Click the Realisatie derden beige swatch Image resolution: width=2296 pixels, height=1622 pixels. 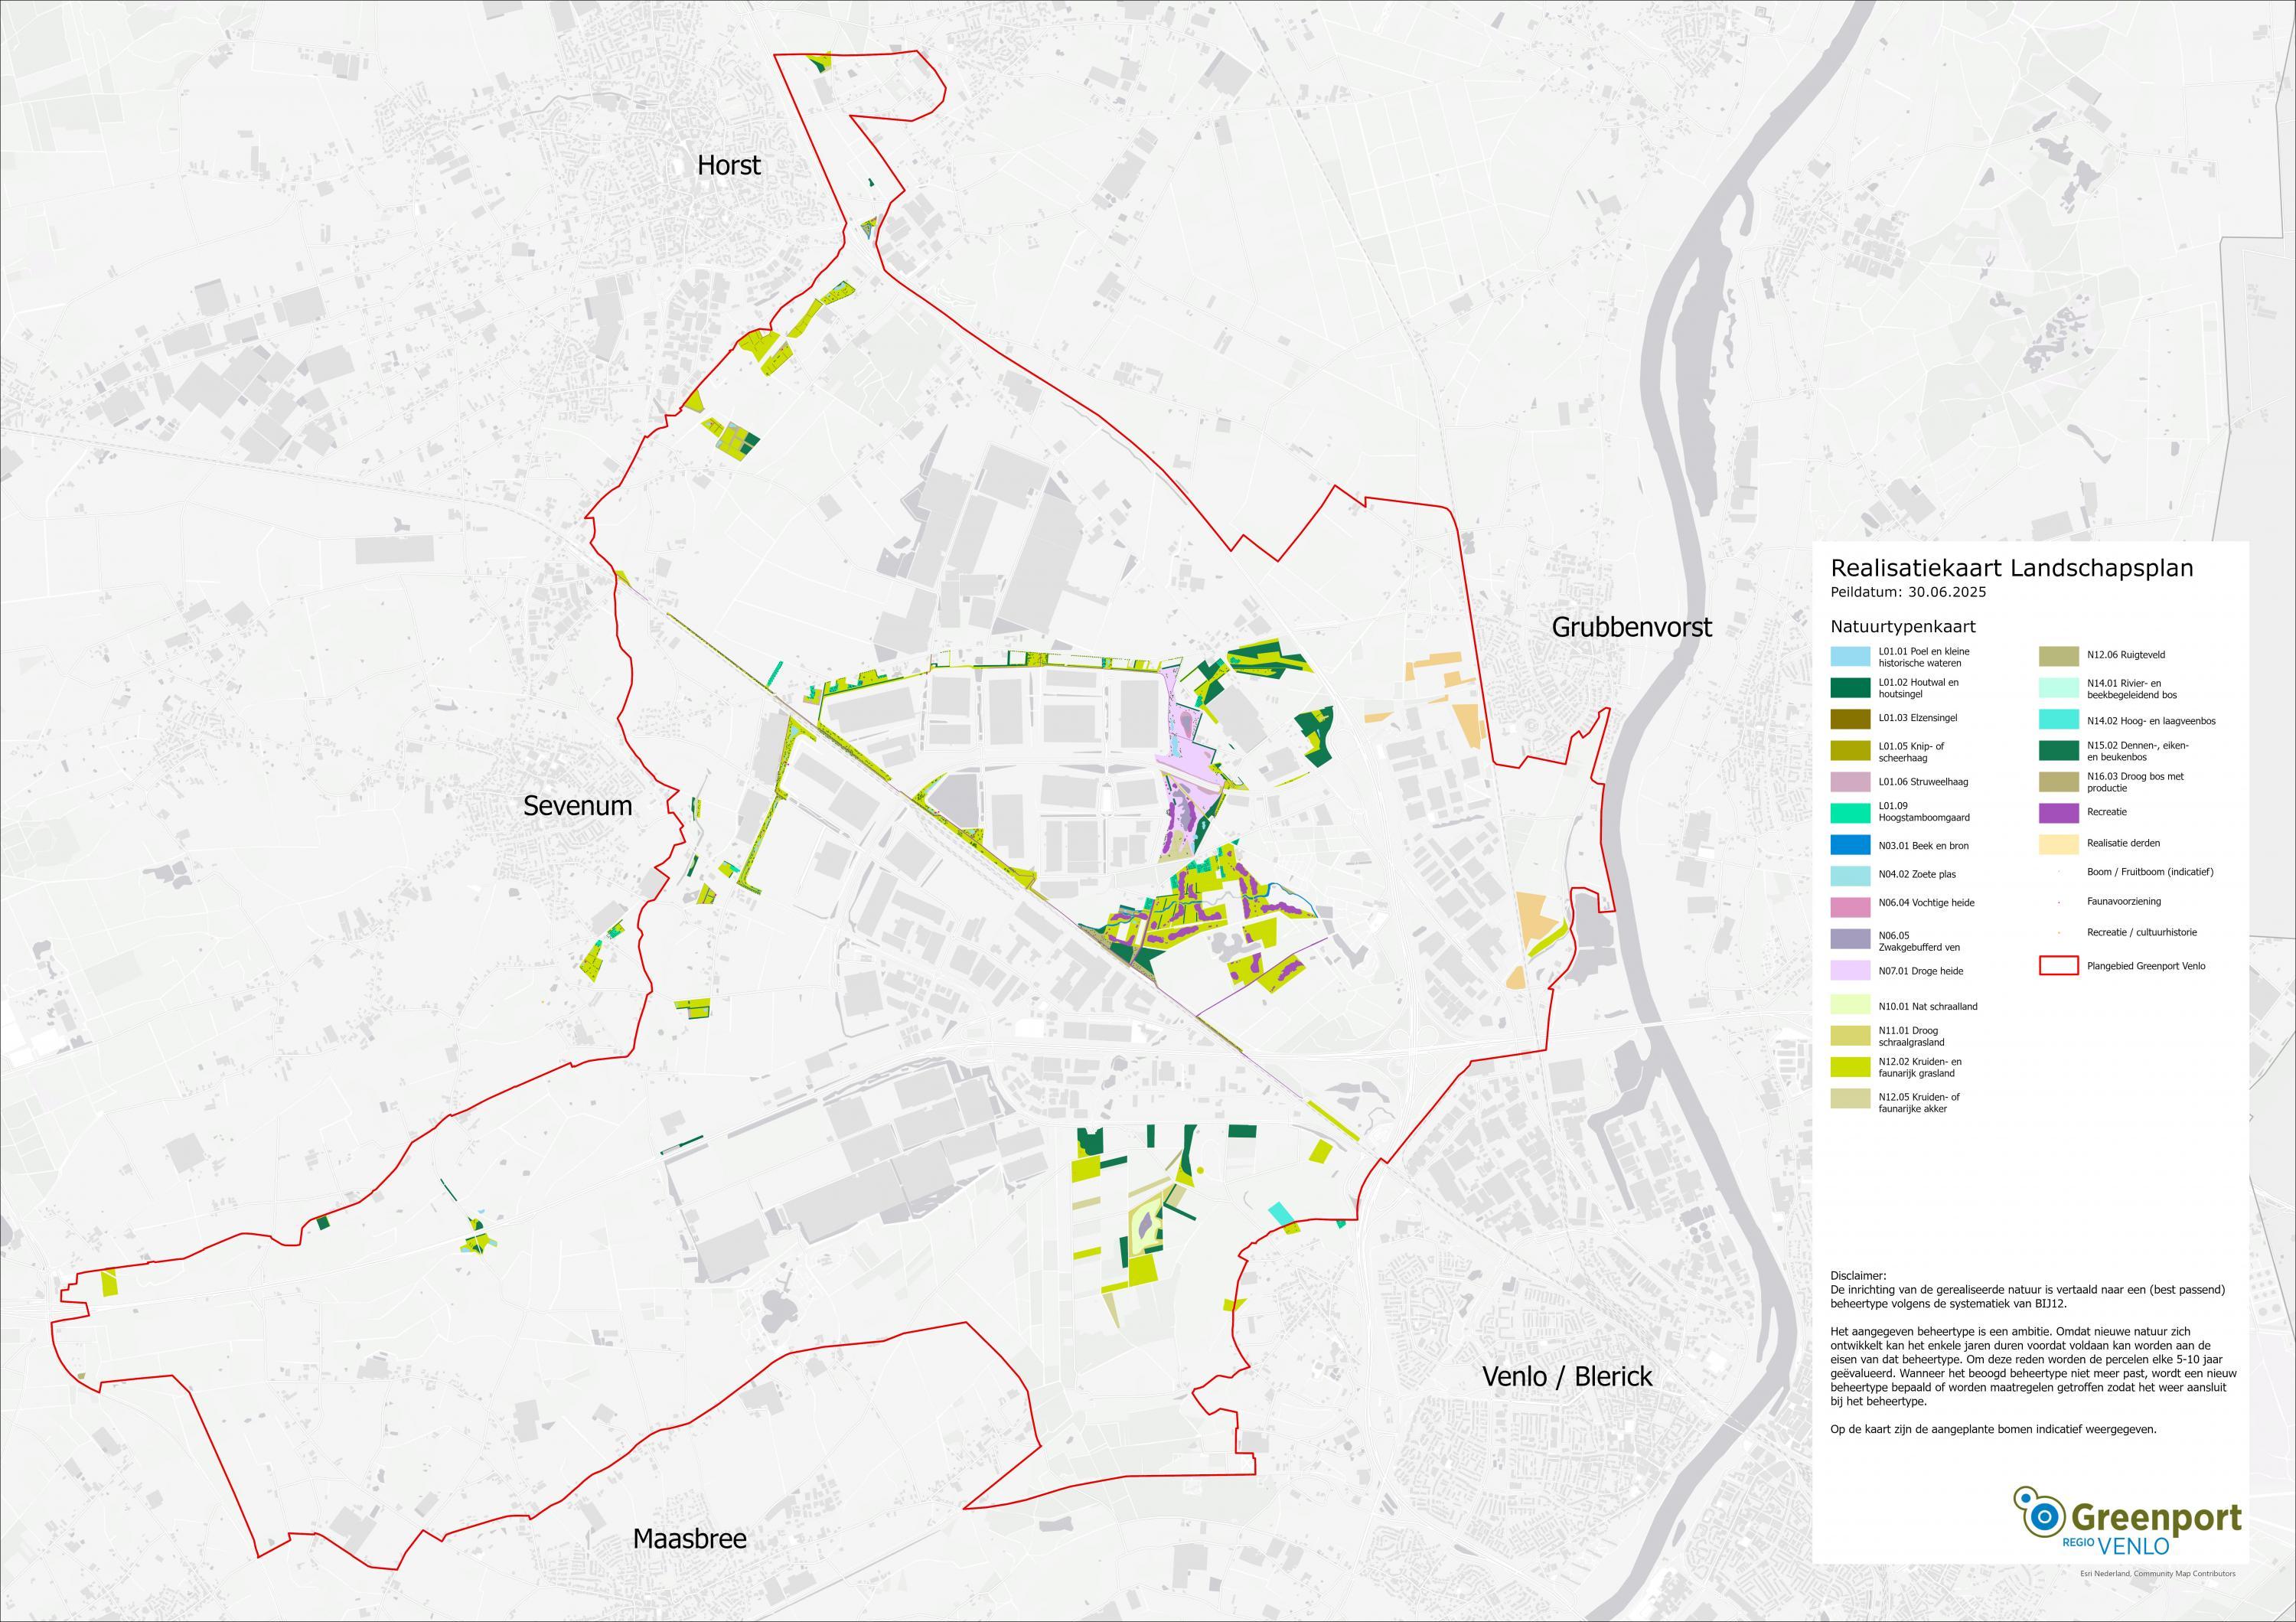(2058, 844)
